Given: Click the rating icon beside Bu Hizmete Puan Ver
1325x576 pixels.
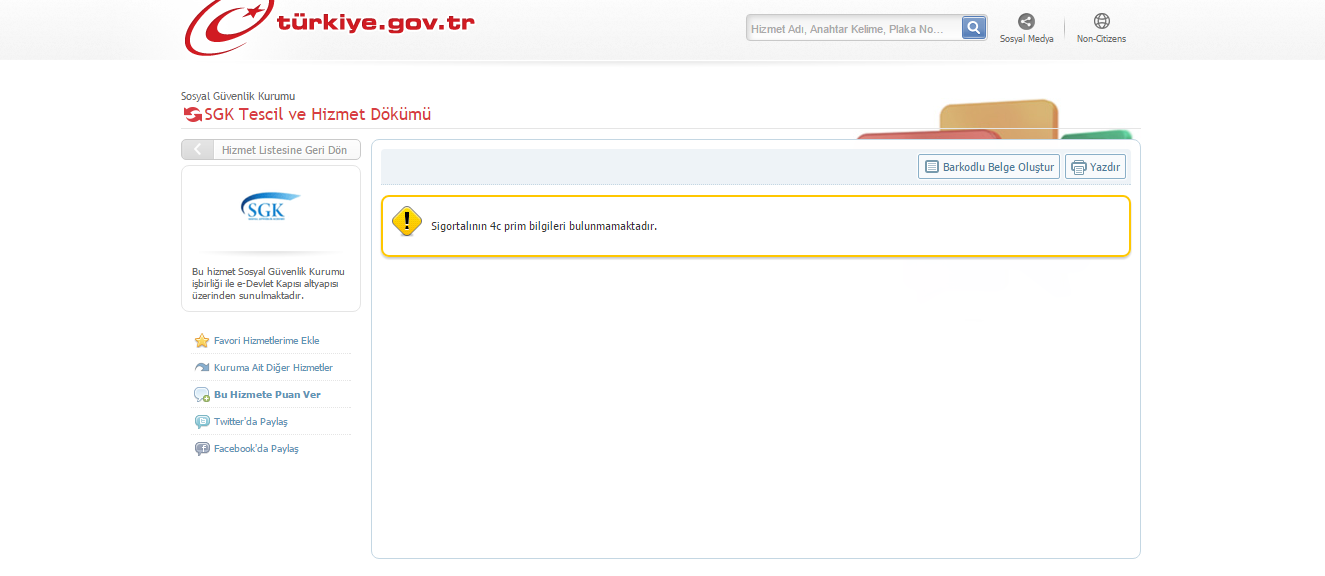Looking at the screenshot, I should [x=202, y=395].
